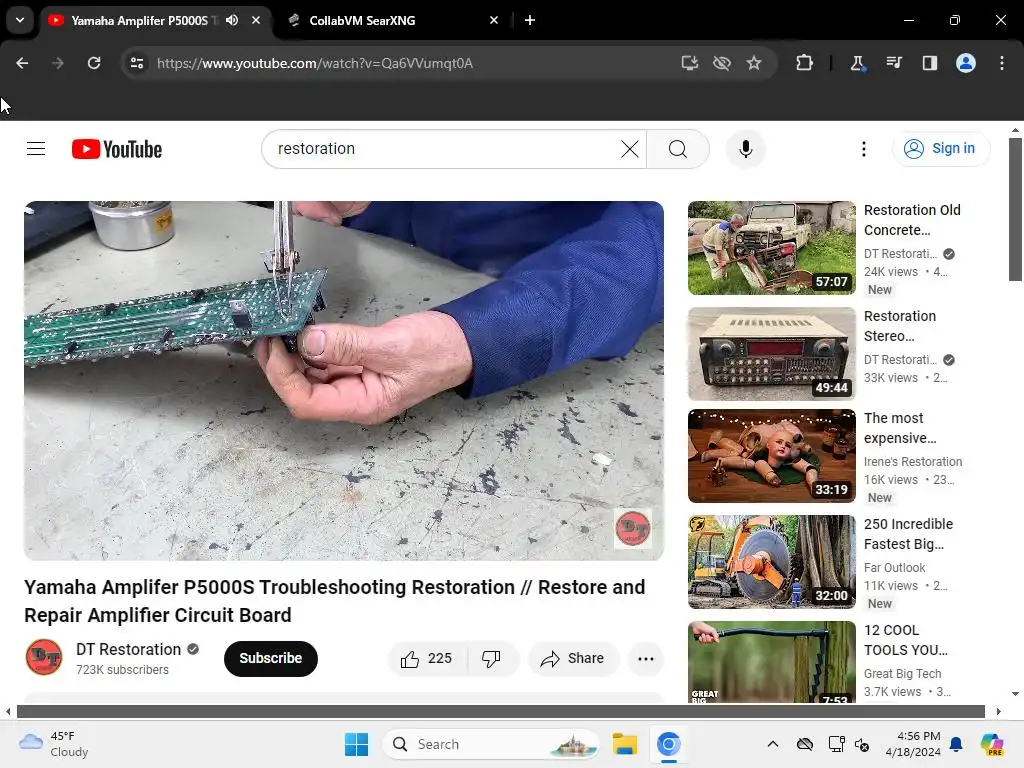Open YouTube settings three-dot menu
Screen dimensions: 1024x768
863,149
